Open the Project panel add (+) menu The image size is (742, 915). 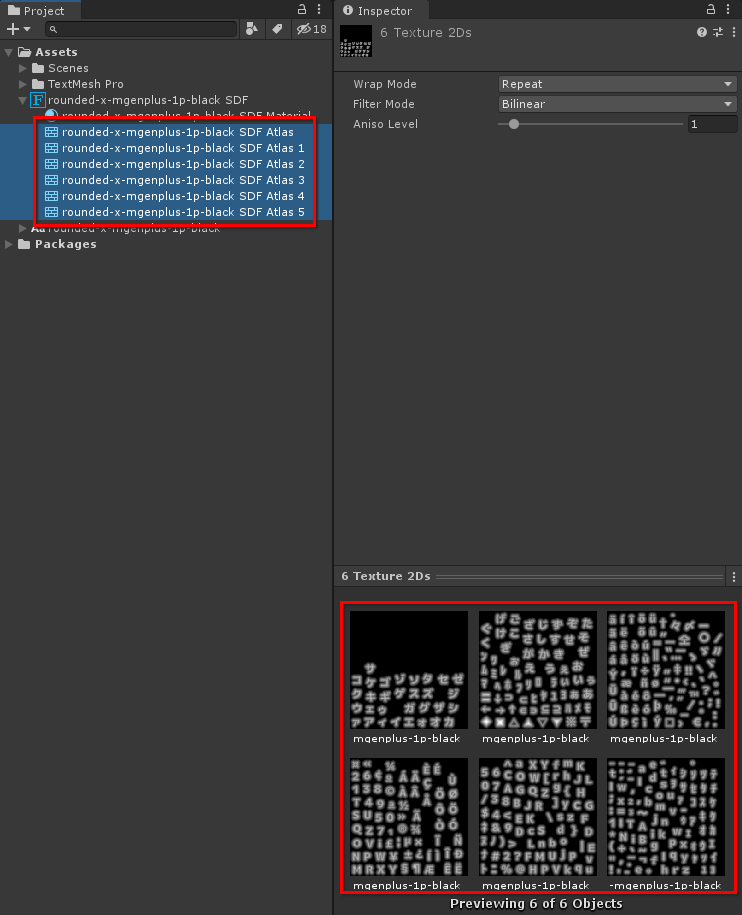tap(18, 29)
